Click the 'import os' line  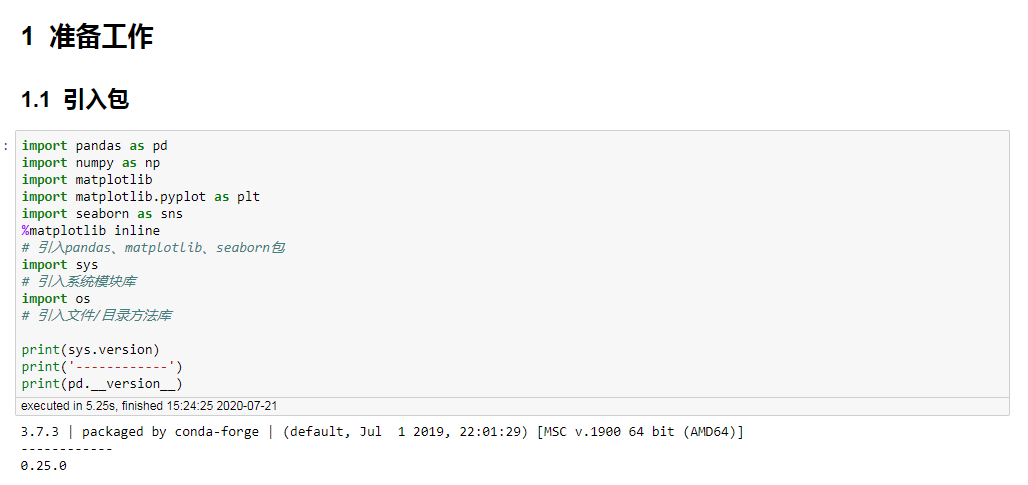point(56,299)
